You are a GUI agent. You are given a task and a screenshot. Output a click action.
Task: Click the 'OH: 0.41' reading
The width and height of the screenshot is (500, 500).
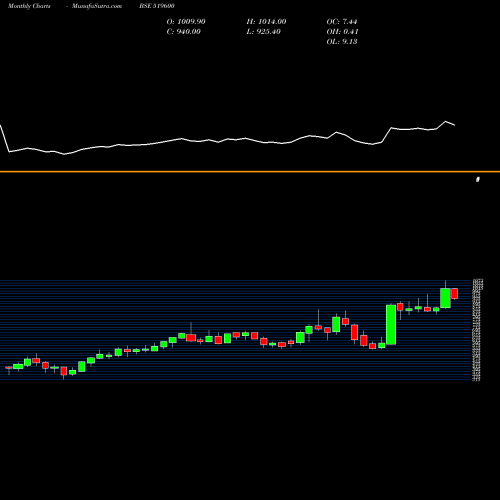tap(343, 32)
